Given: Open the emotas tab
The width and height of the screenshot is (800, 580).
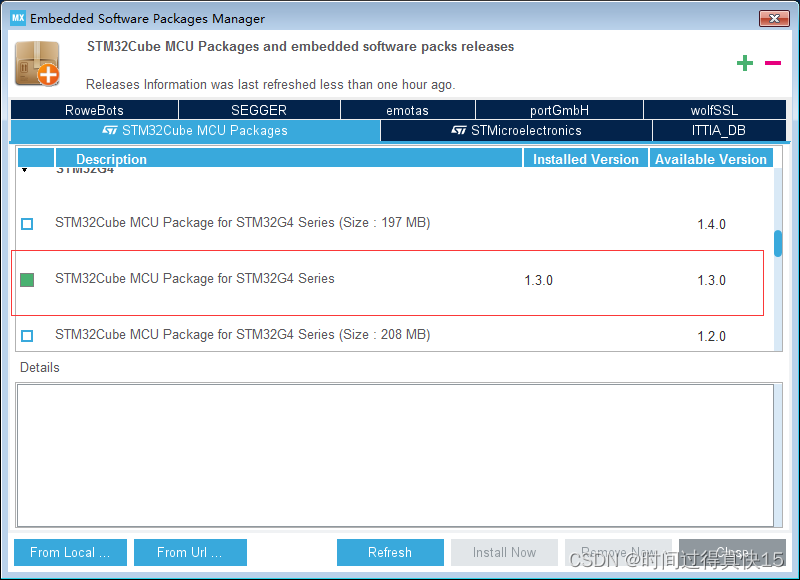Looking at the screenshot, I should [408, 110].
